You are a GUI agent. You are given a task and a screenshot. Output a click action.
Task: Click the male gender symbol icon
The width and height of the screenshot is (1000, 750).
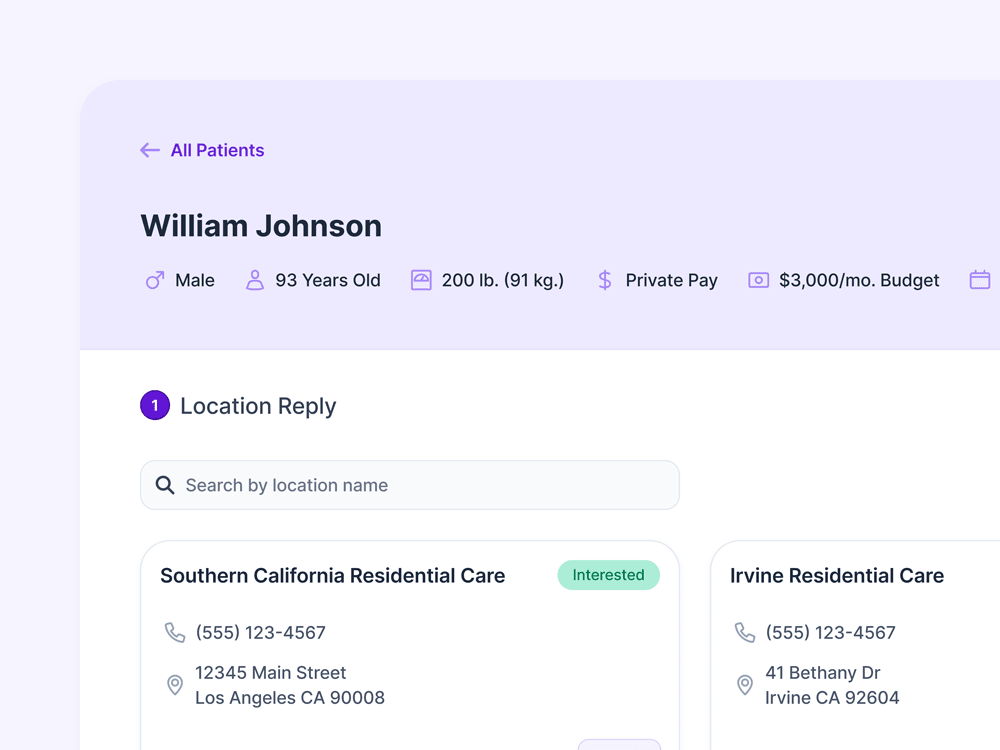155,280
